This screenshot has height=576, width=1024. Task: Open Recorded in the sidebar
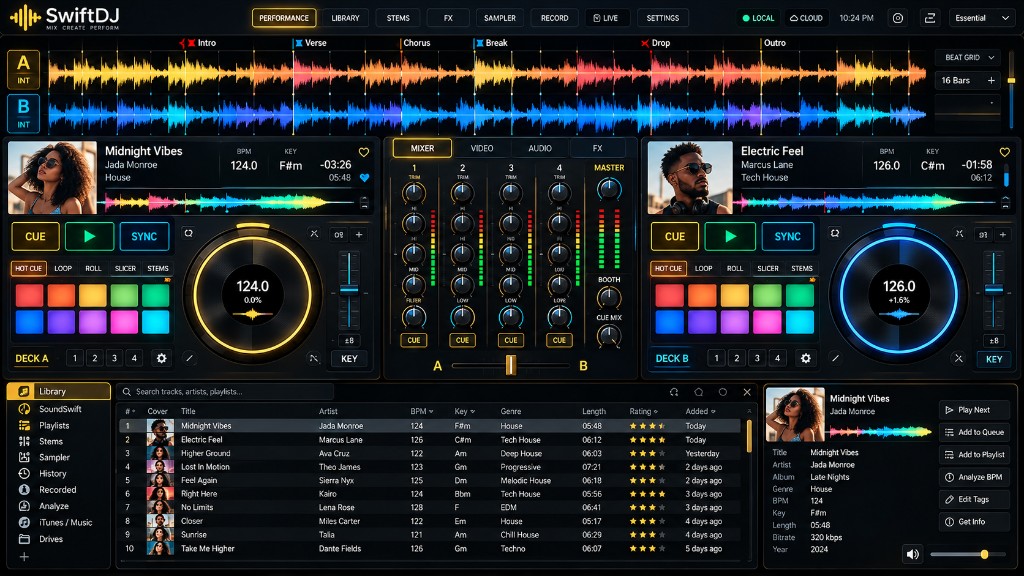coord(56,490)
